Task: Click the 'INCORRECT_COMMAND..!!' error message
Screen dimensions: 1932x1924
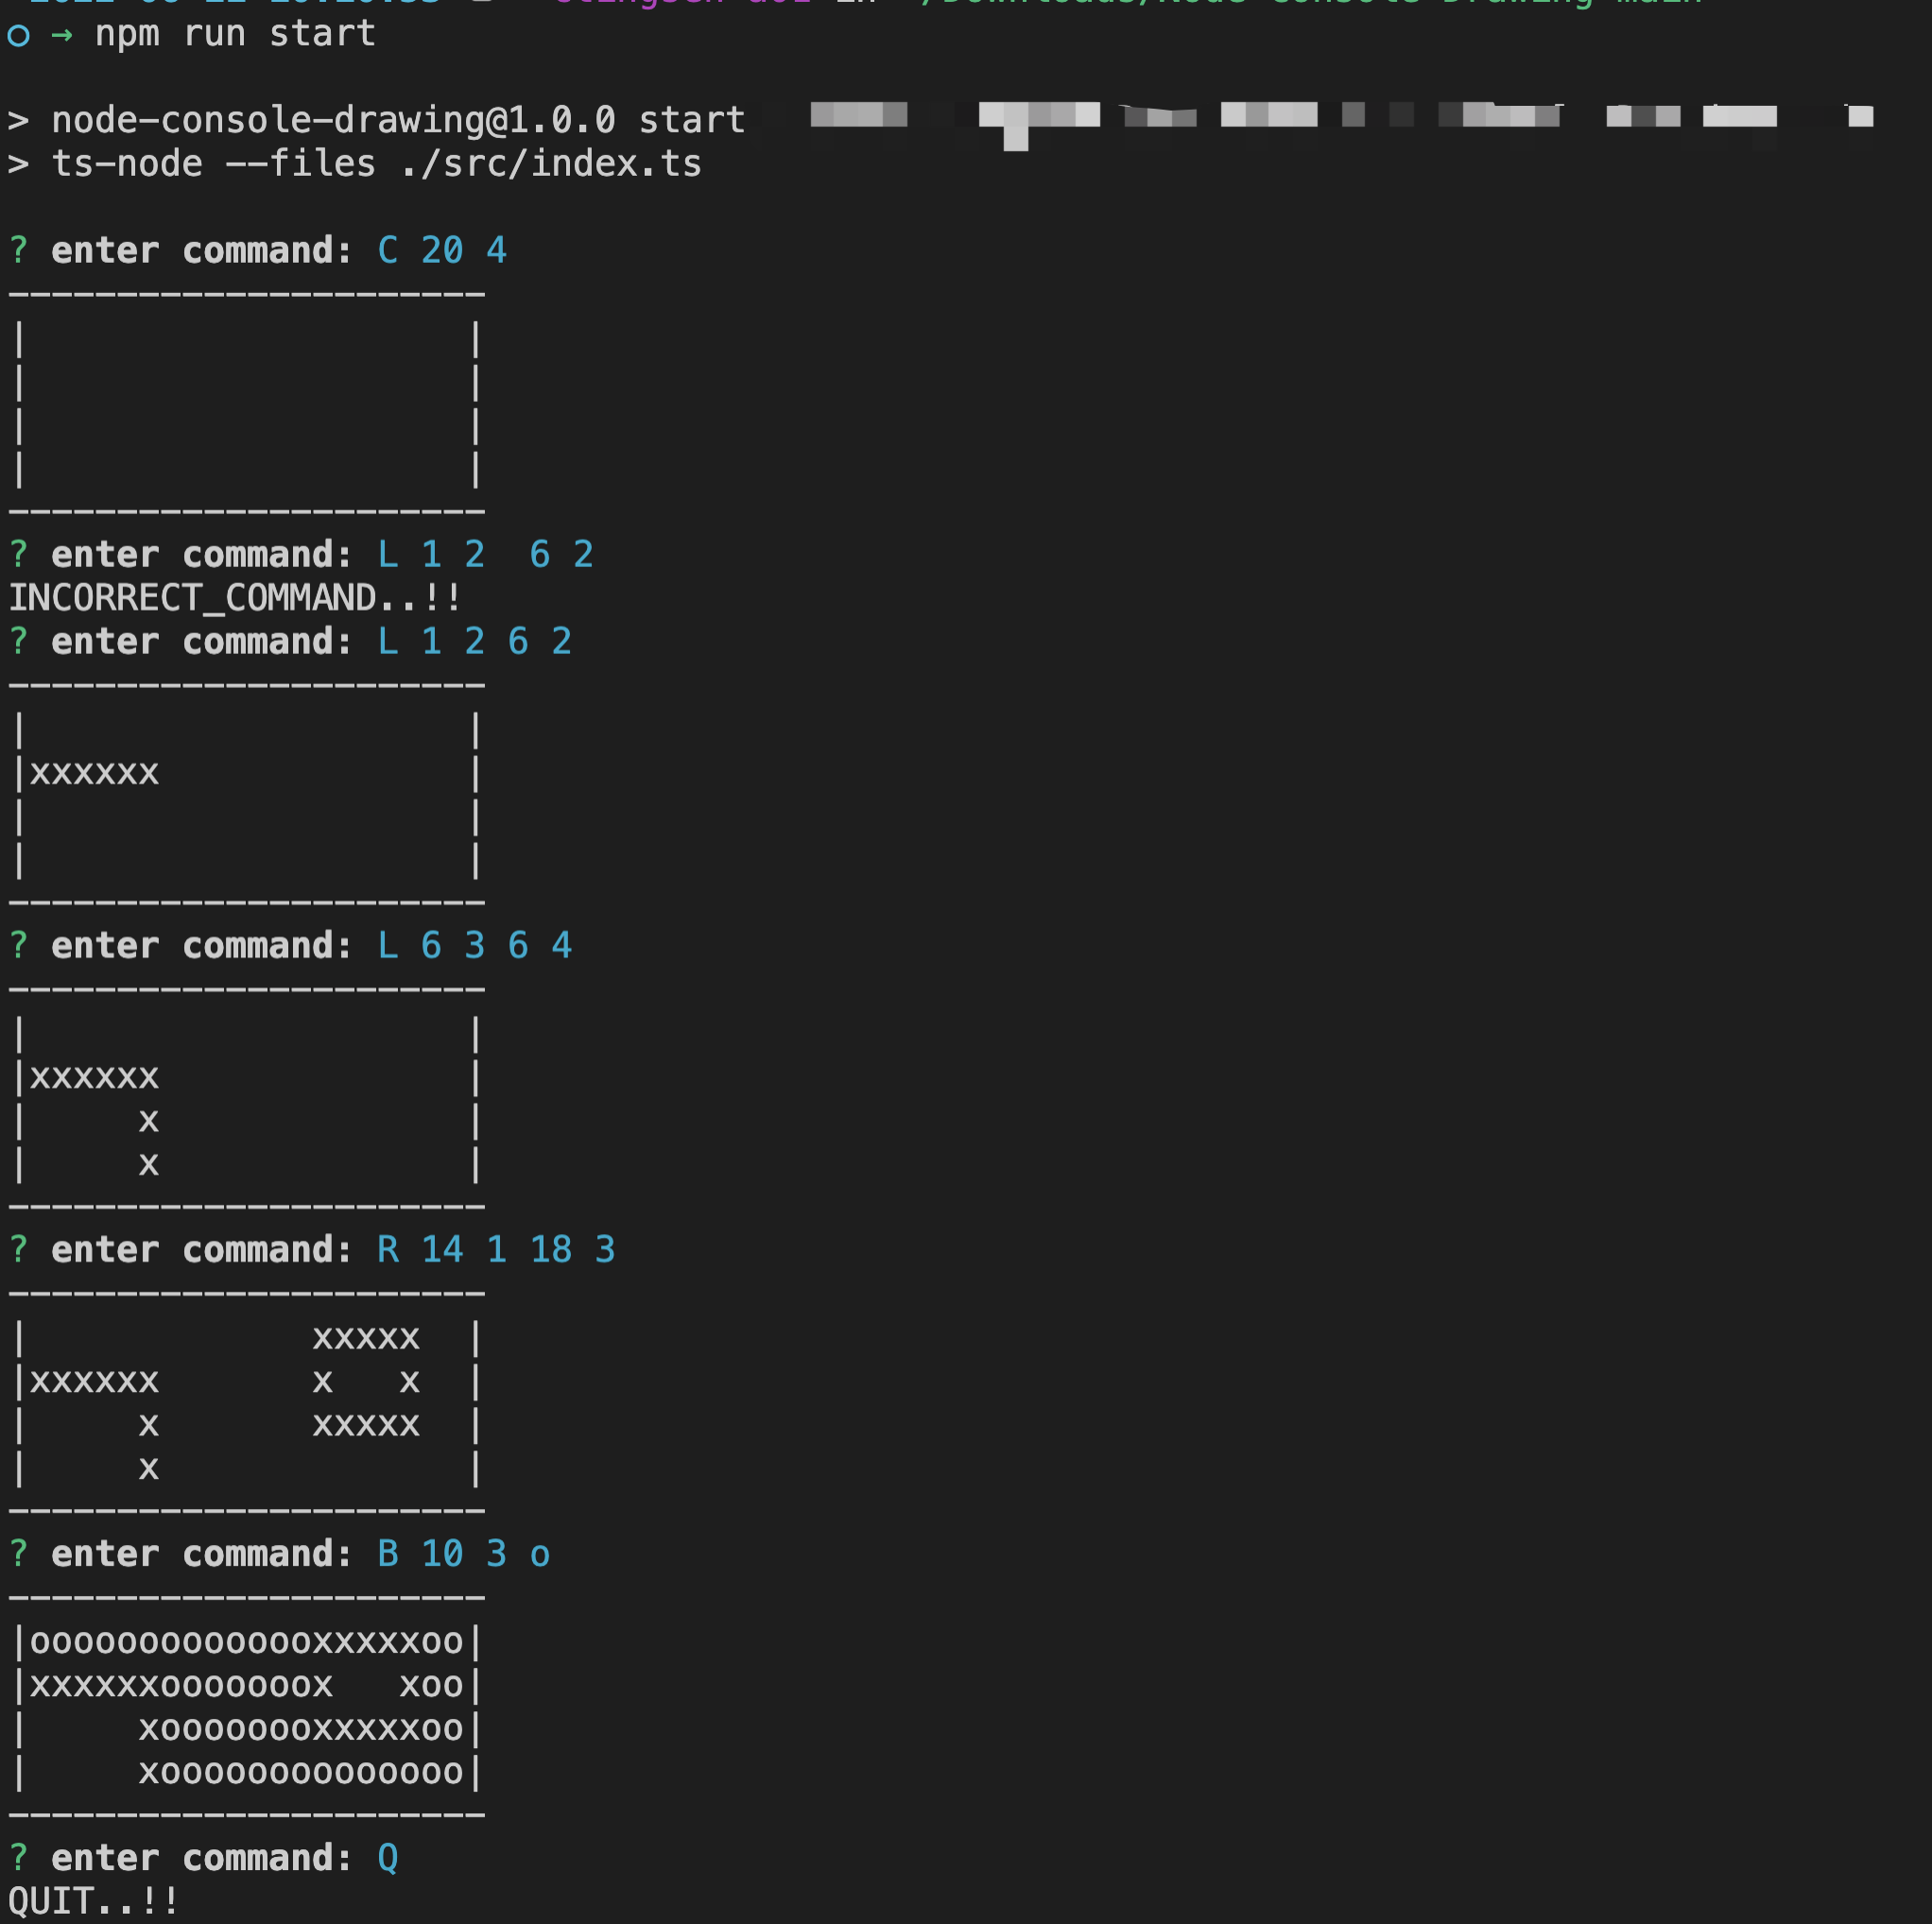Action: 234,598
